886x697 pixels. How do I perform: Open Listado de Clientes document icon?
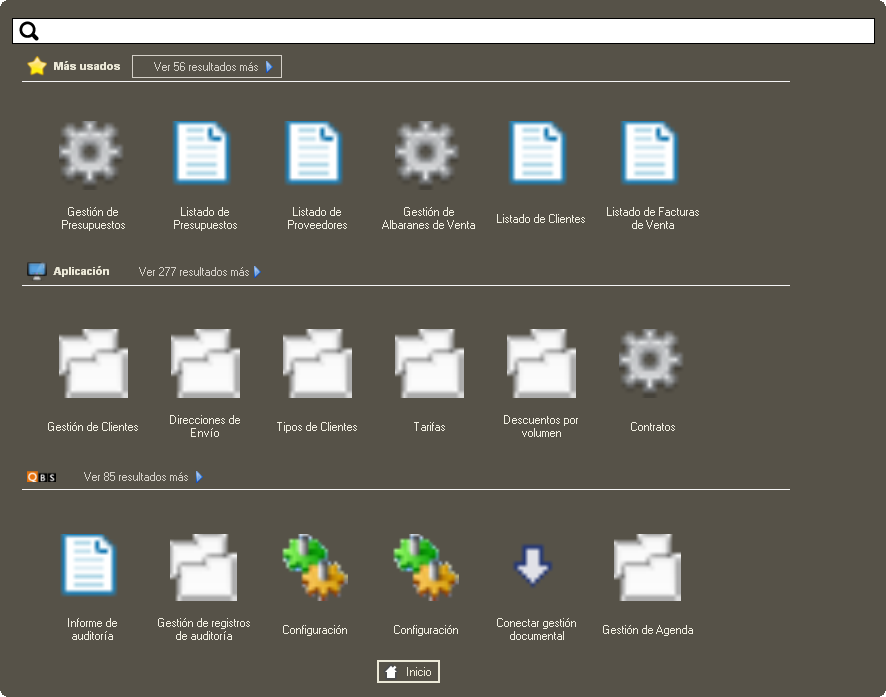pos(540,155)
